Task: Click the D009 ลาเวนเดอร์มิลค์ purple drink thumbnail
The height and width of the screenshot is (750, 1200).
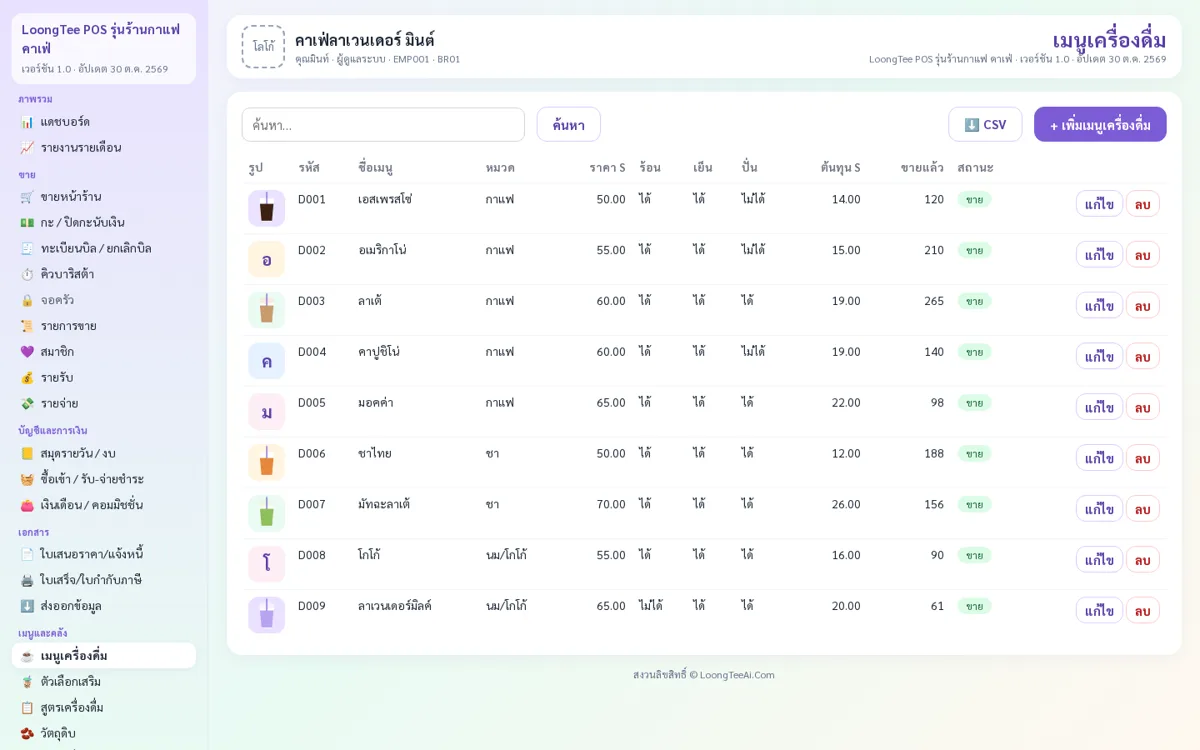Action: pyautogui.click(x=267, y=615)
